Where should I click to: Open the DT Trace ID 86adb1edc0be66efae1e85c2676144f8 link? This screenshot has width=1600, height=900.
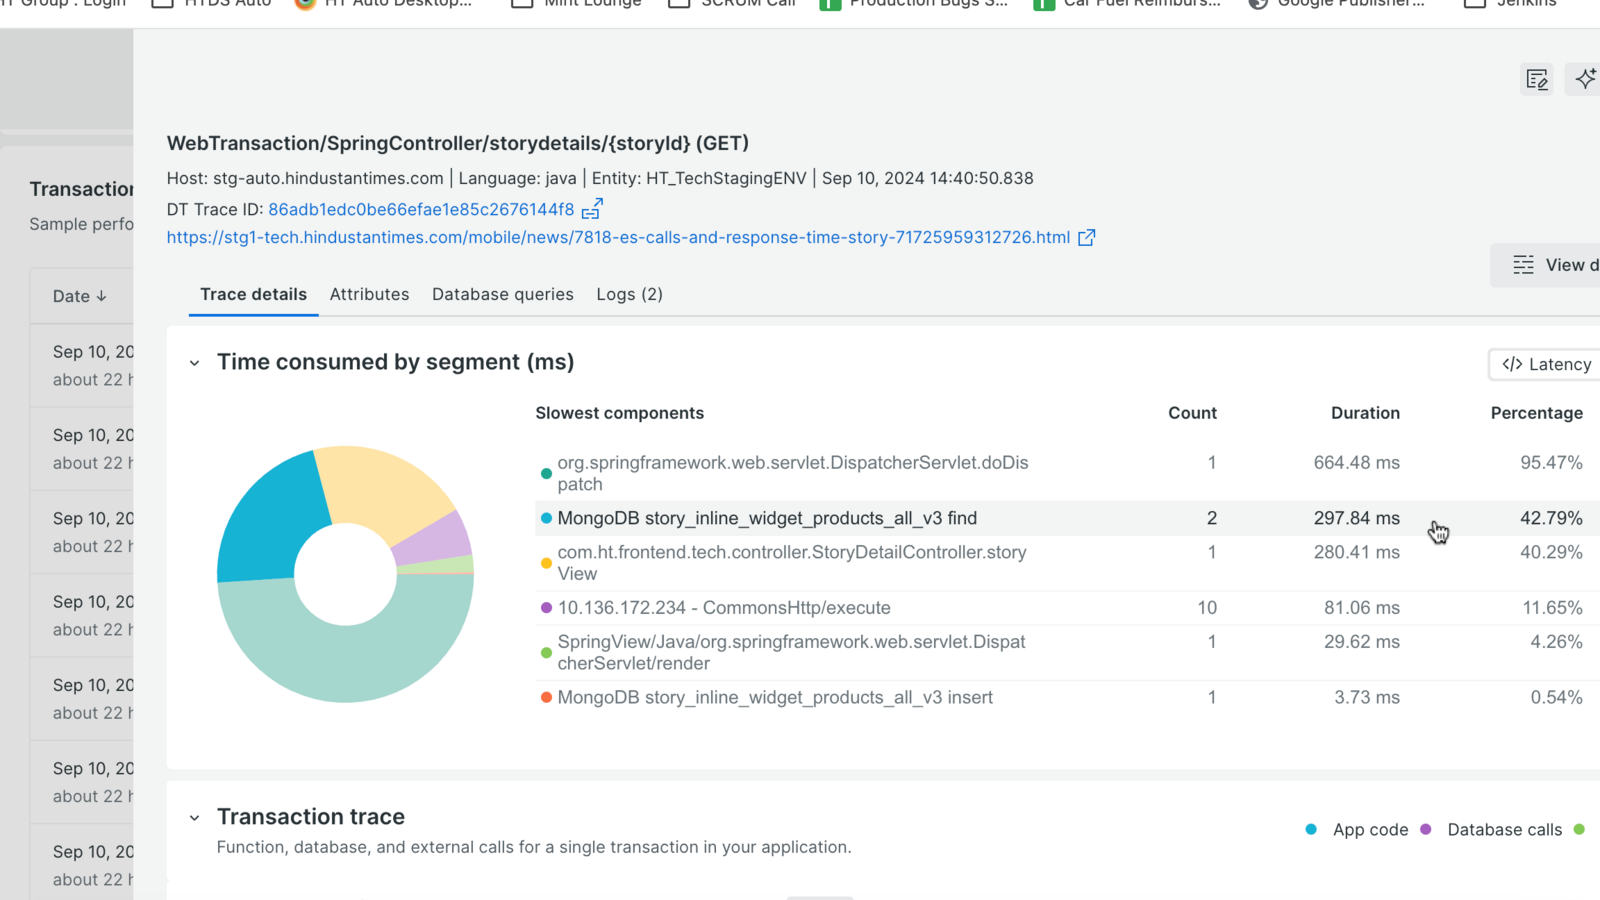pos(421,209)
